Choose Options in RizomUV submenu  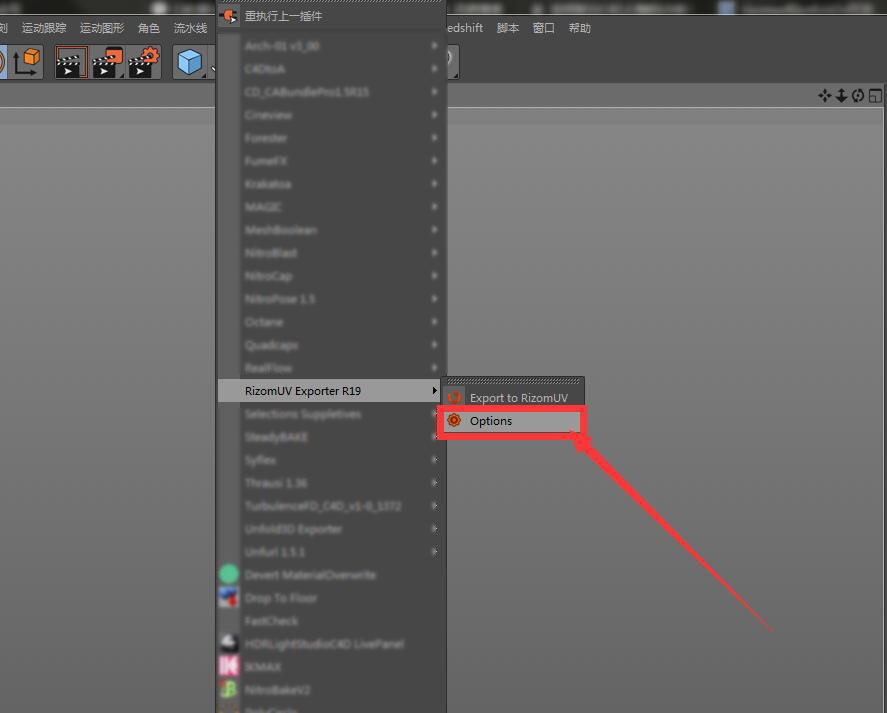point(513,420)
